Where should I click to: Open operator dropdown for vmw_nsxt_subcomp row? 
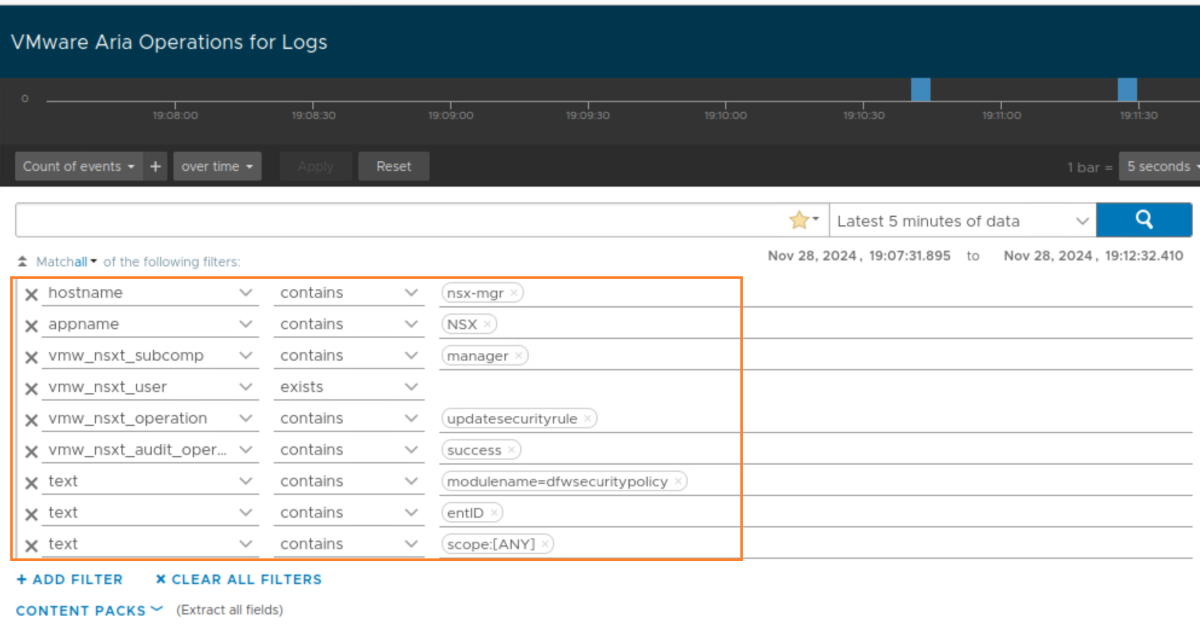[x=350, y=356]
